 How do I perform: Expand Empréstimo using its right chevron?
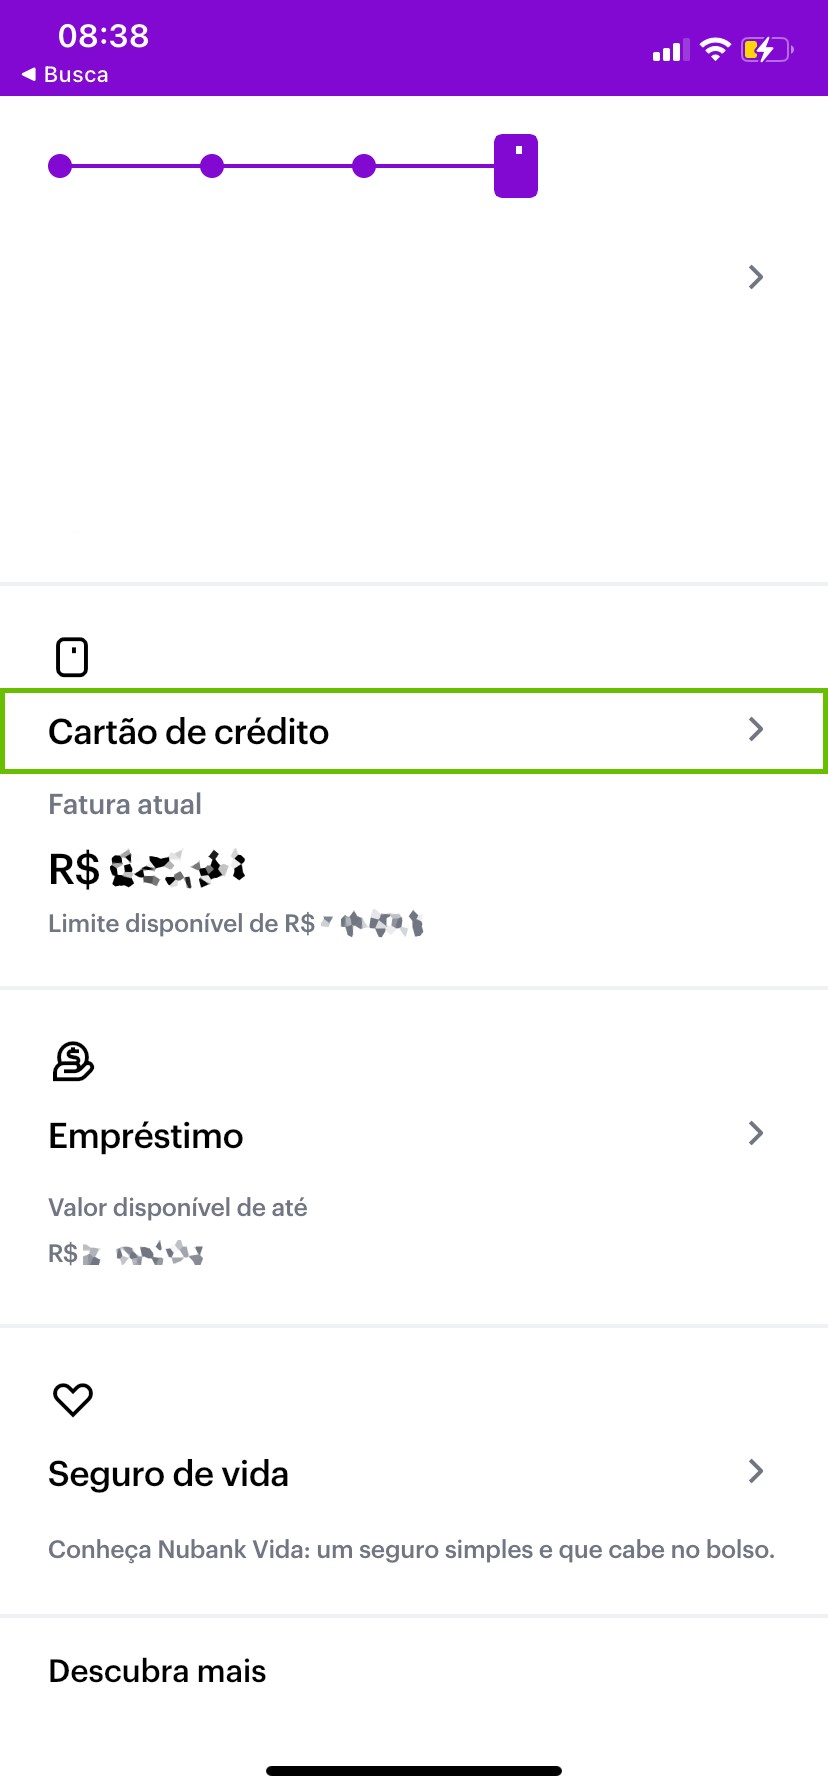(x=756, y=1133)
